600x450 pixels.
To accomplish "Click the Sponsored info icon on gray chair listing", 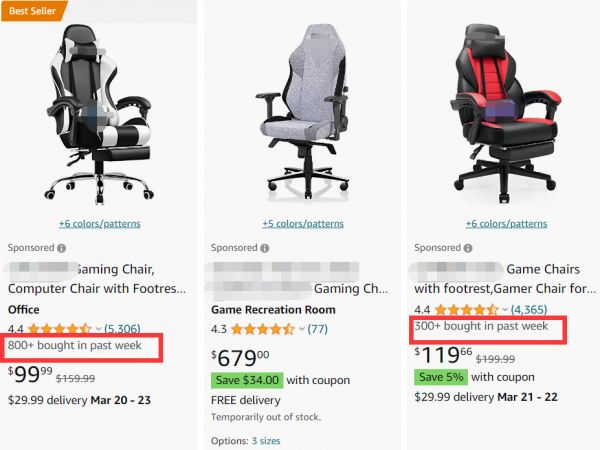I will pos(264,248).
